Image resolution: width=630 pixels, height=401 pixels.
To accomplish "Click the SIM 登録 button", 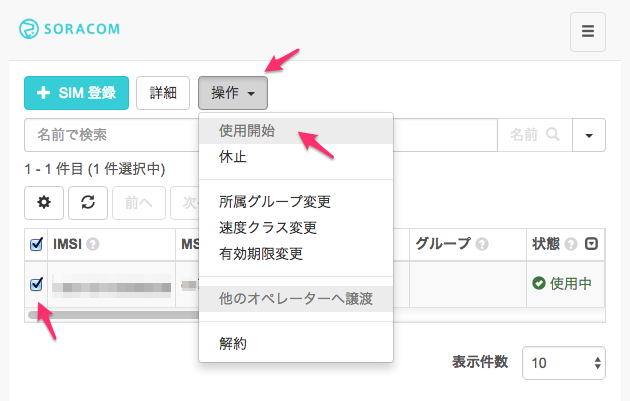I will coord(76,93).
